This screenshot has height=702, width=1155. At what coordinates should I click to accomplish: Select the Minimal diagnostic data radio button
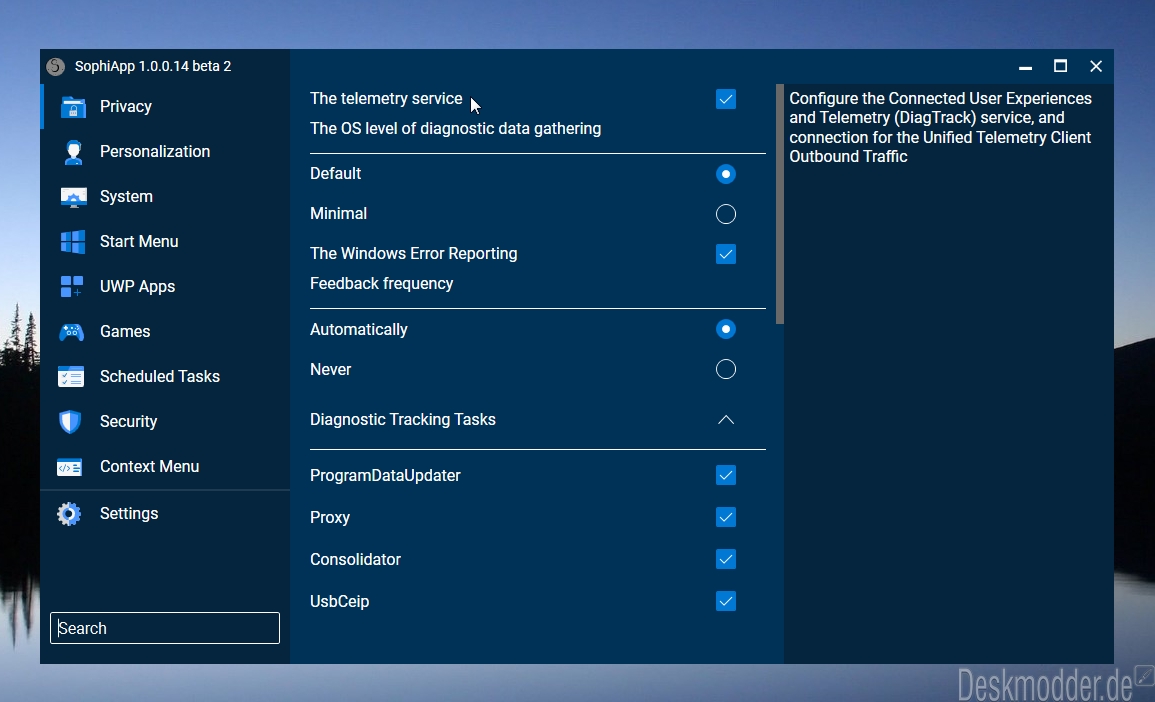point(726,214)
